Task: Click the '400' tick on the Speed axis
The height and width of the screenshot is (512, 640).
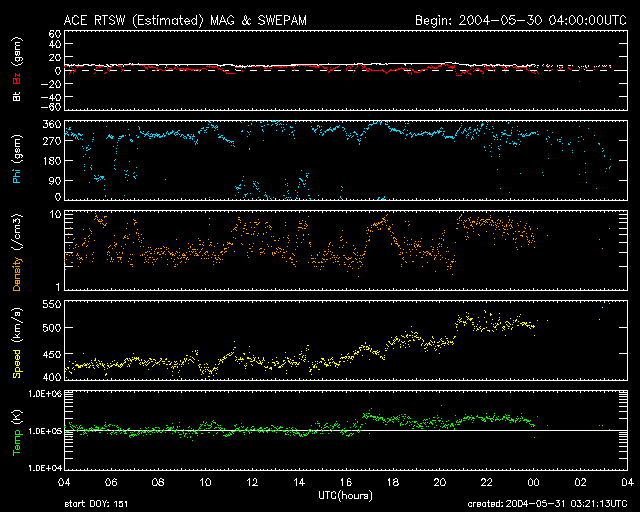Action: click(52, 377)
